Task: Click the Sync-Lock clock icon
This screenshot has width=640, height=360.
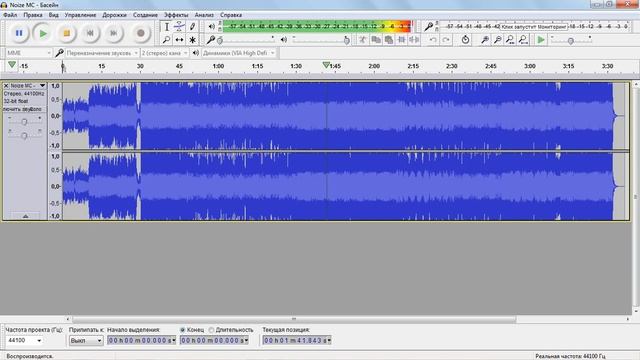Action: (x=465, y=40)
